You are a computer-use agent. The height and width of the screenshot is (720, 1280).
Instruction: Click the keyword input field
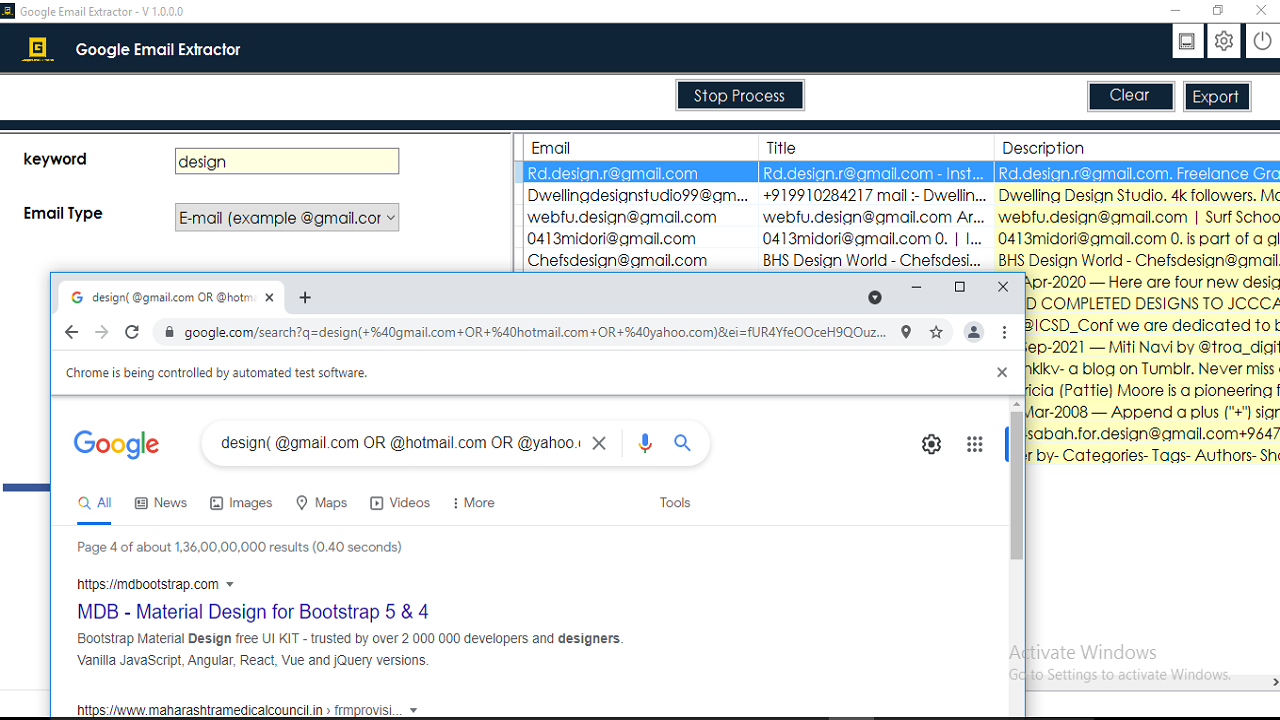tap(287, 160)
